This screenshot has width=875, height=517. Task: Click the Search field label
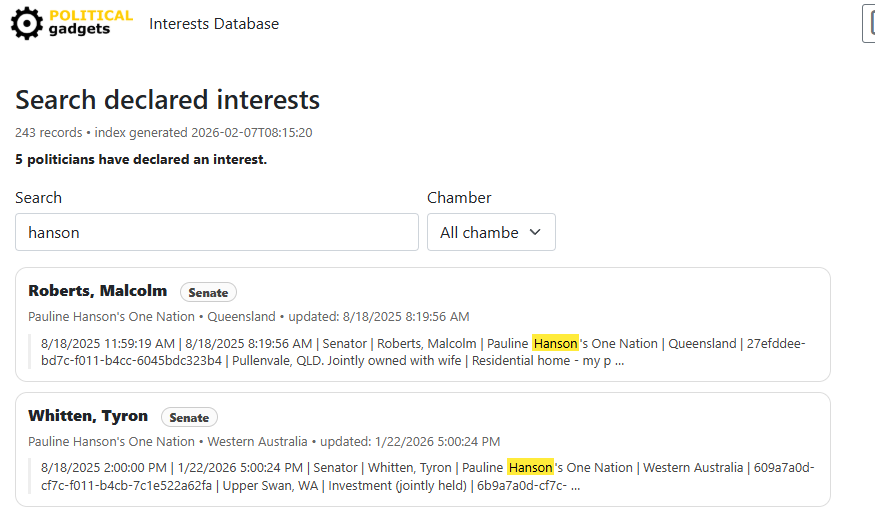(39, 198)
